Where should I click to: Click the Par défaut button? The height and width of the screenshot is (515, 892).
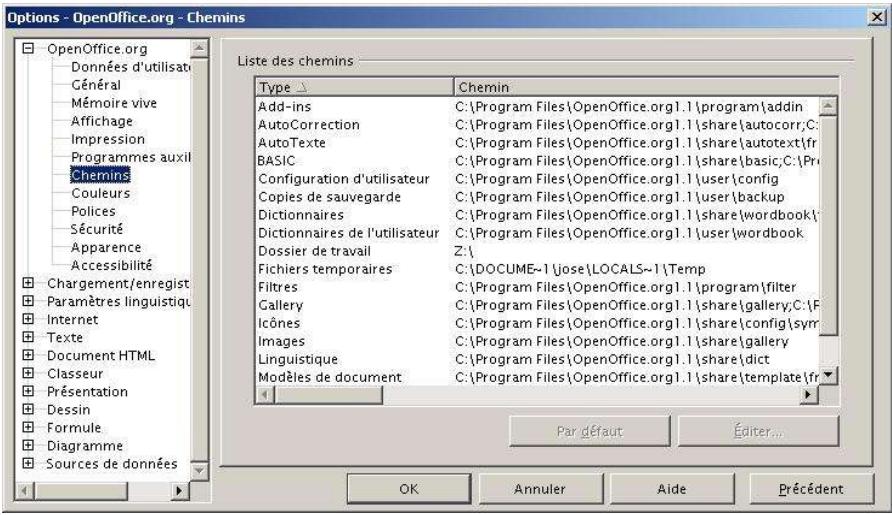[x=589, y=431]
